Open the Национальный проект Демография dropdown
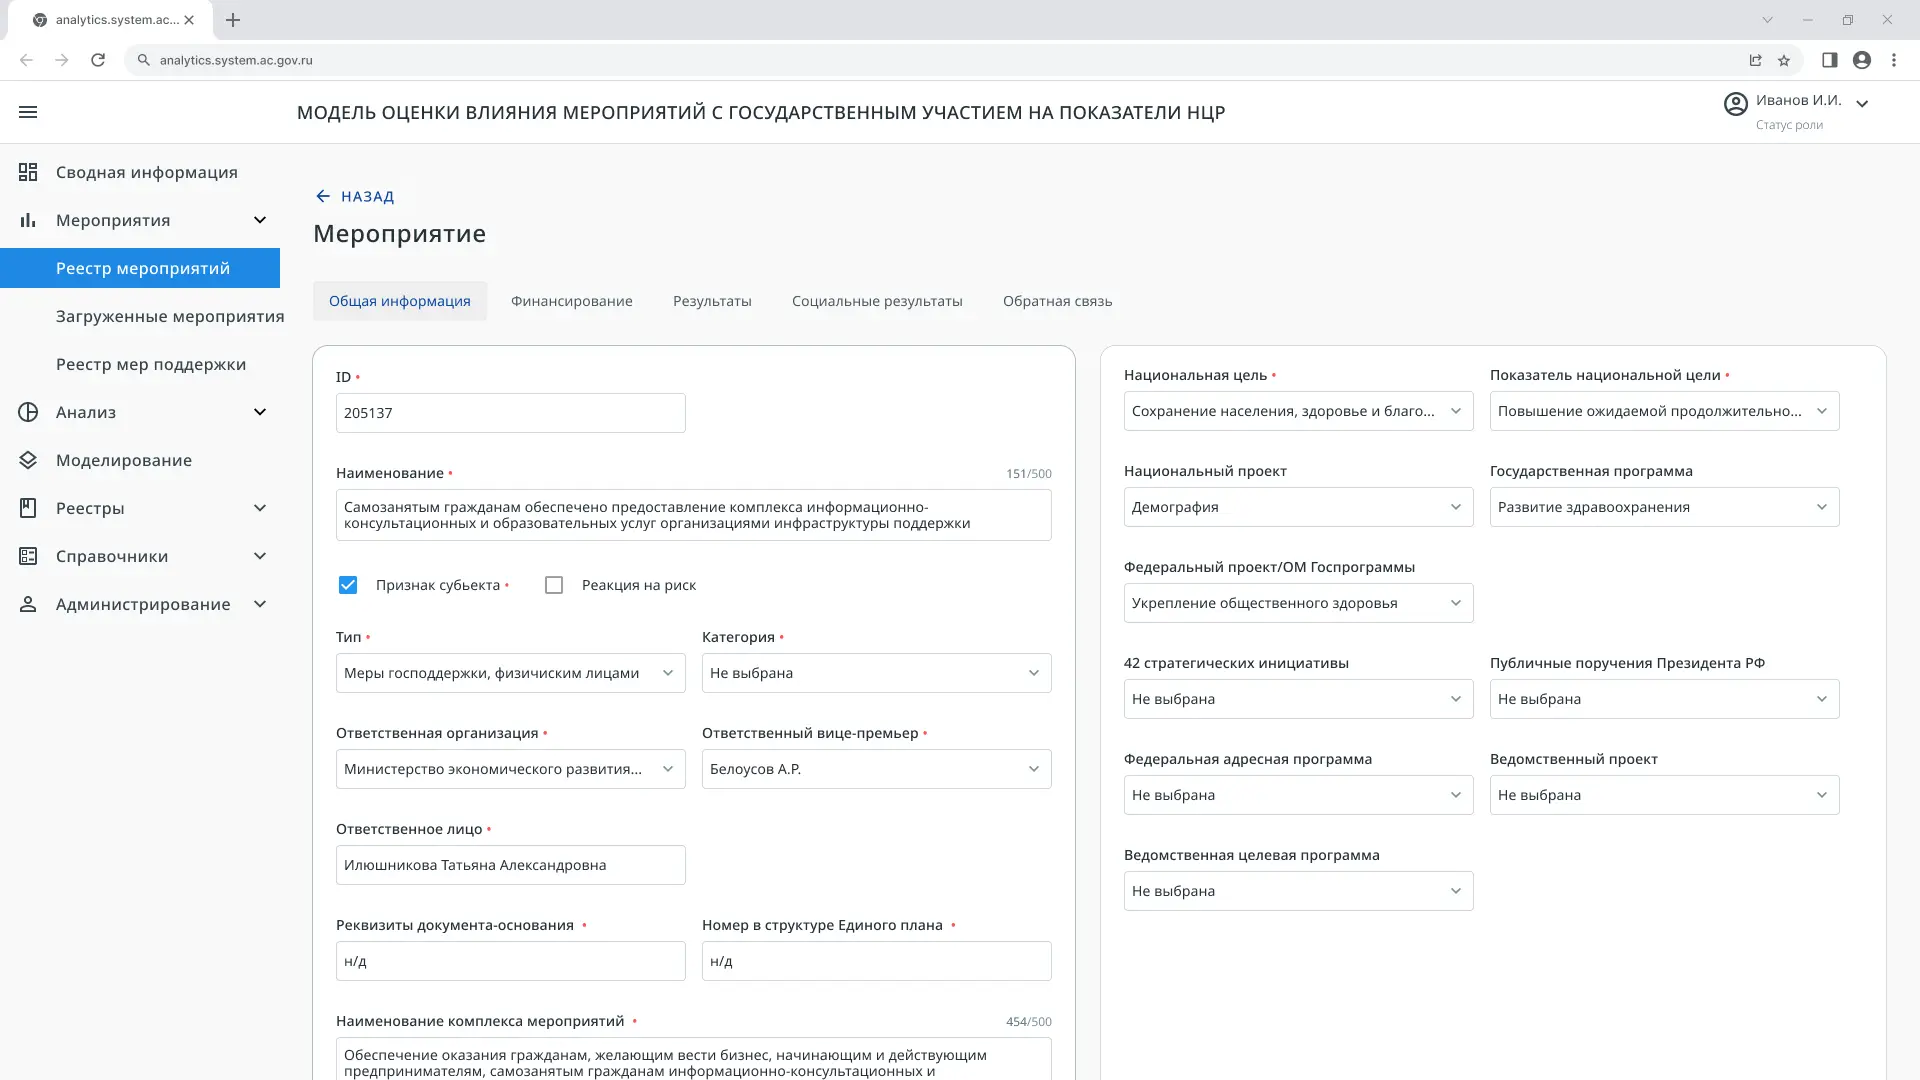This screenshot has height=1080, width=1920. tap(1298, 507)
